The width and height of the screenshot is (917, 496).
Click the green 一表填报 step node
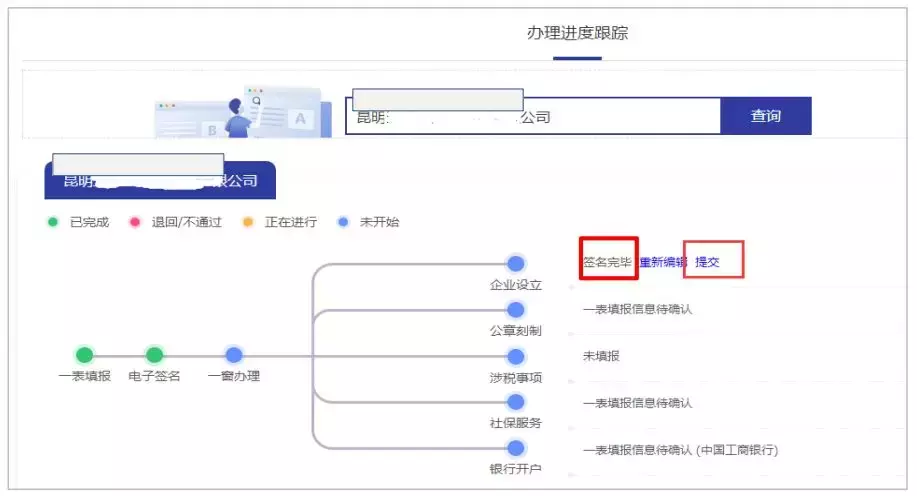[85, 355]
